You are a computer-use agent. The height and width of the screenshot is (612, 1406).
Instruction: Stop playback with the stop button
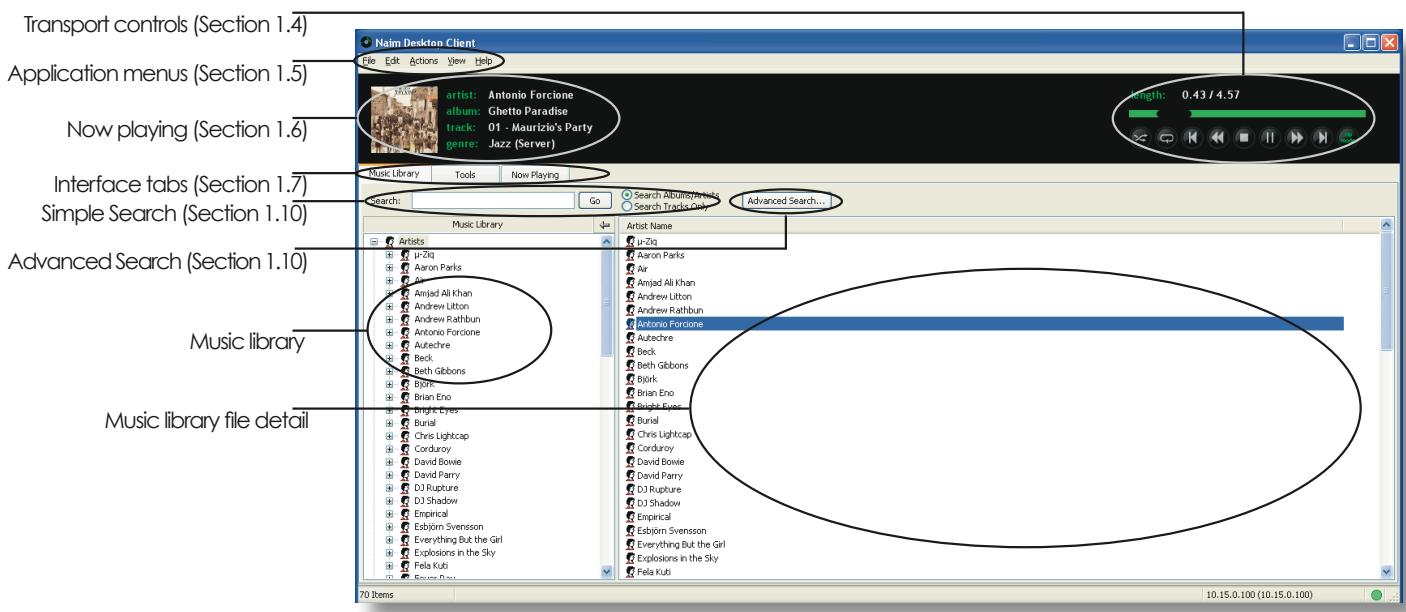(x=1242, y=138)
